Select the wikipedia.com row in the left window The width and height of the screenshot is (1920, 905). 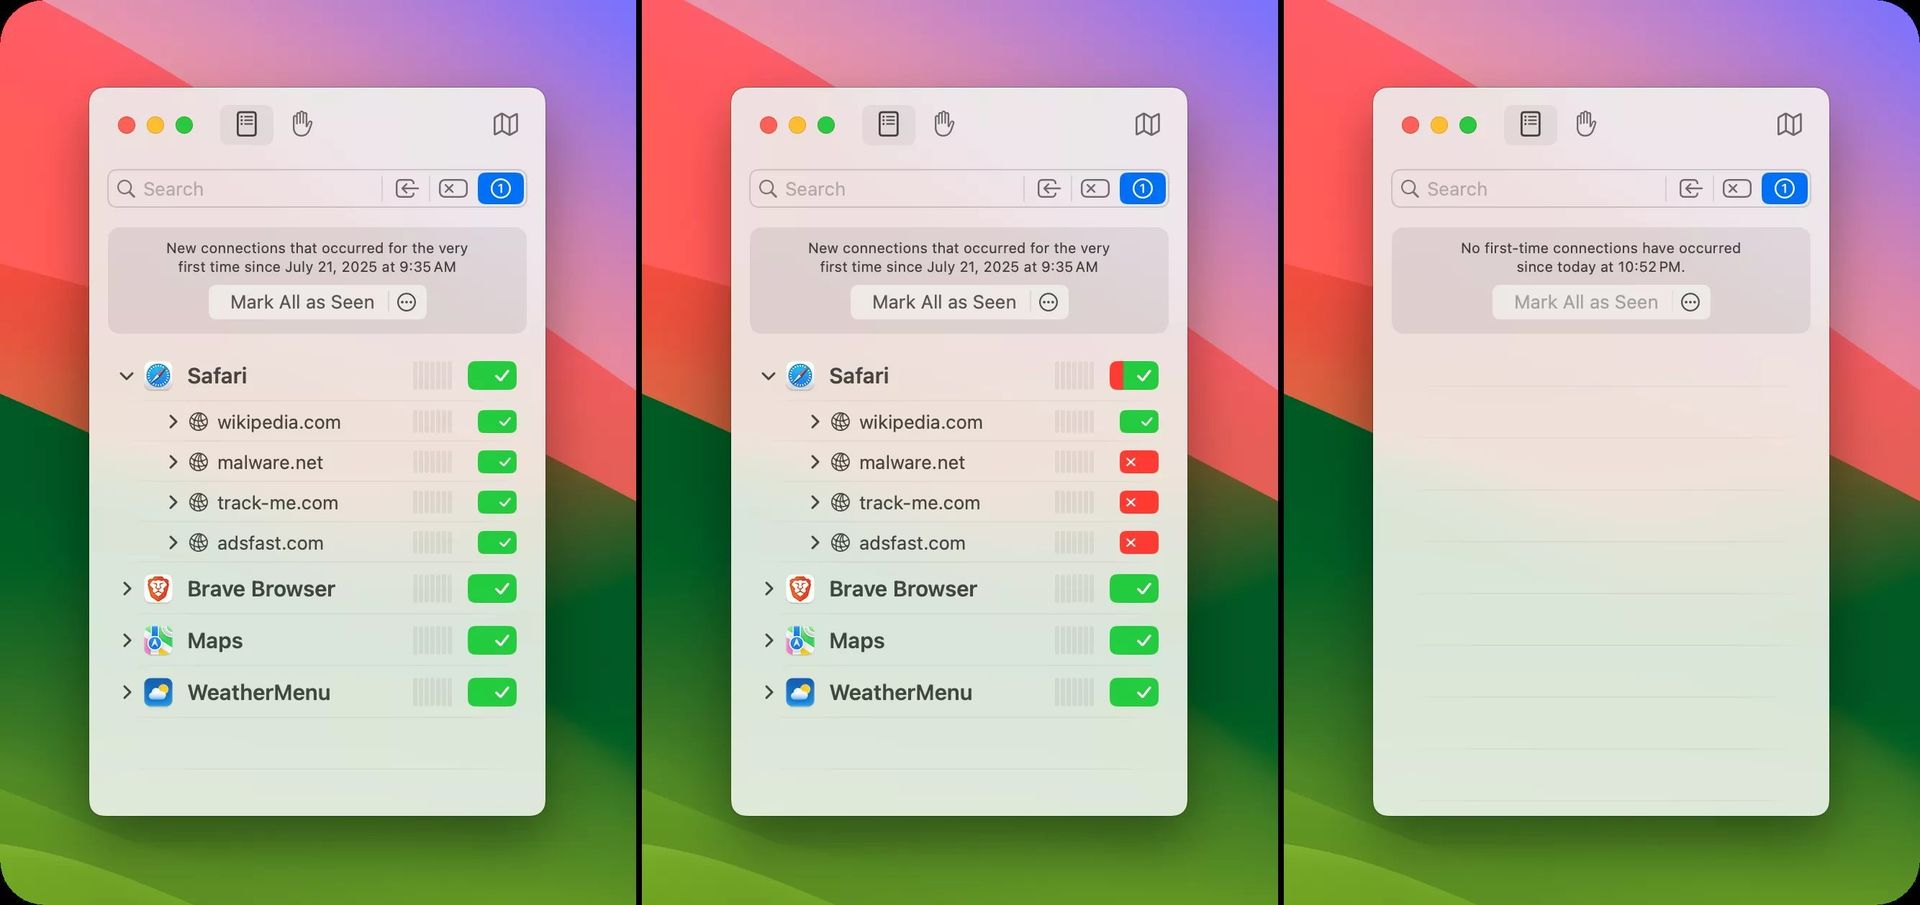point(279,422)
